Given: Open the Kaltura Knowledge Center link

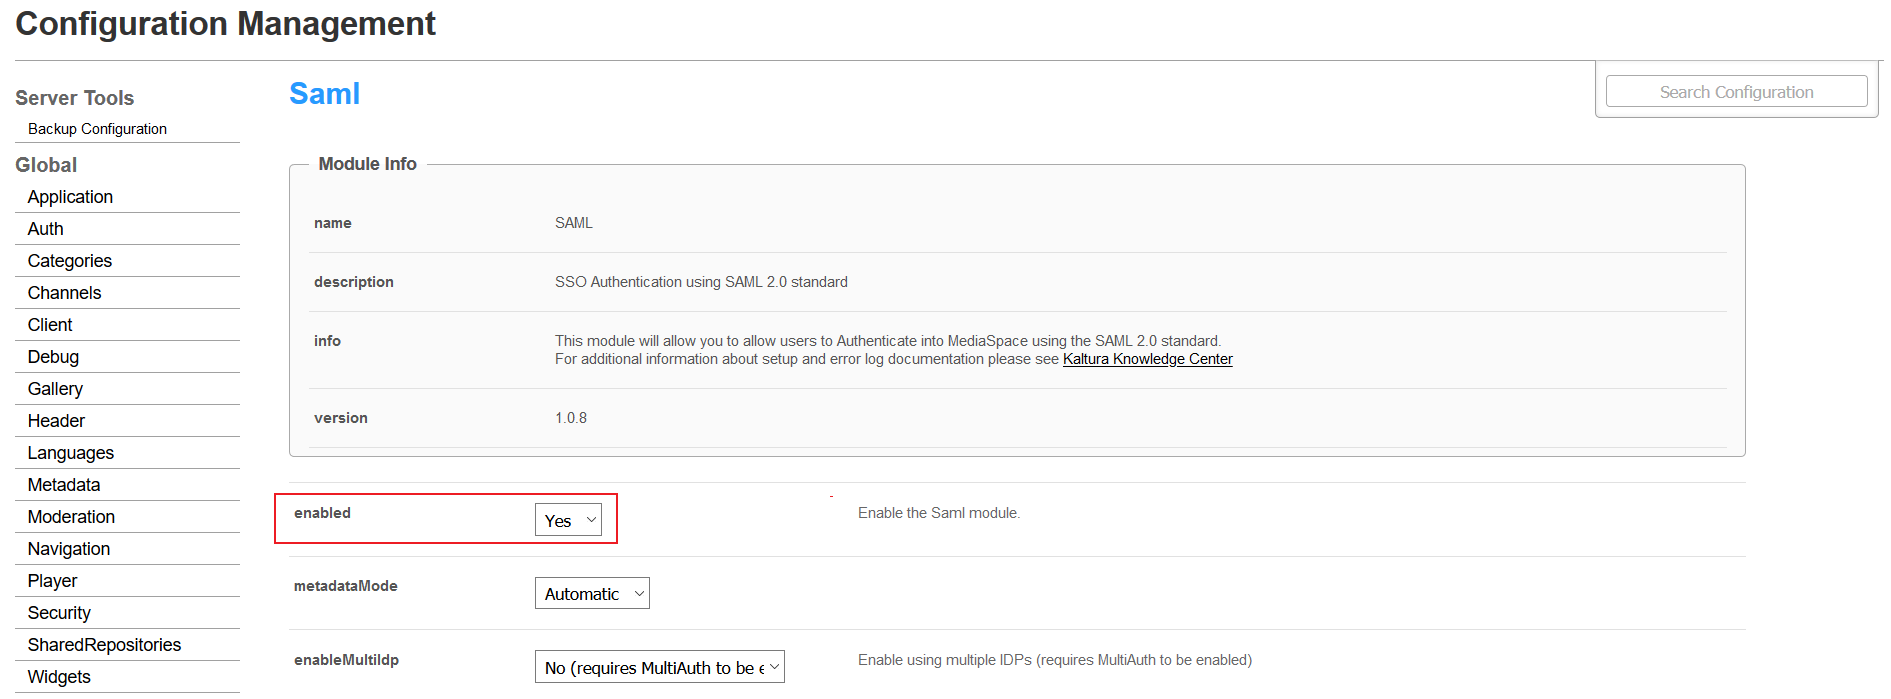Looking at the screenshot, I should coord(1147,359).
